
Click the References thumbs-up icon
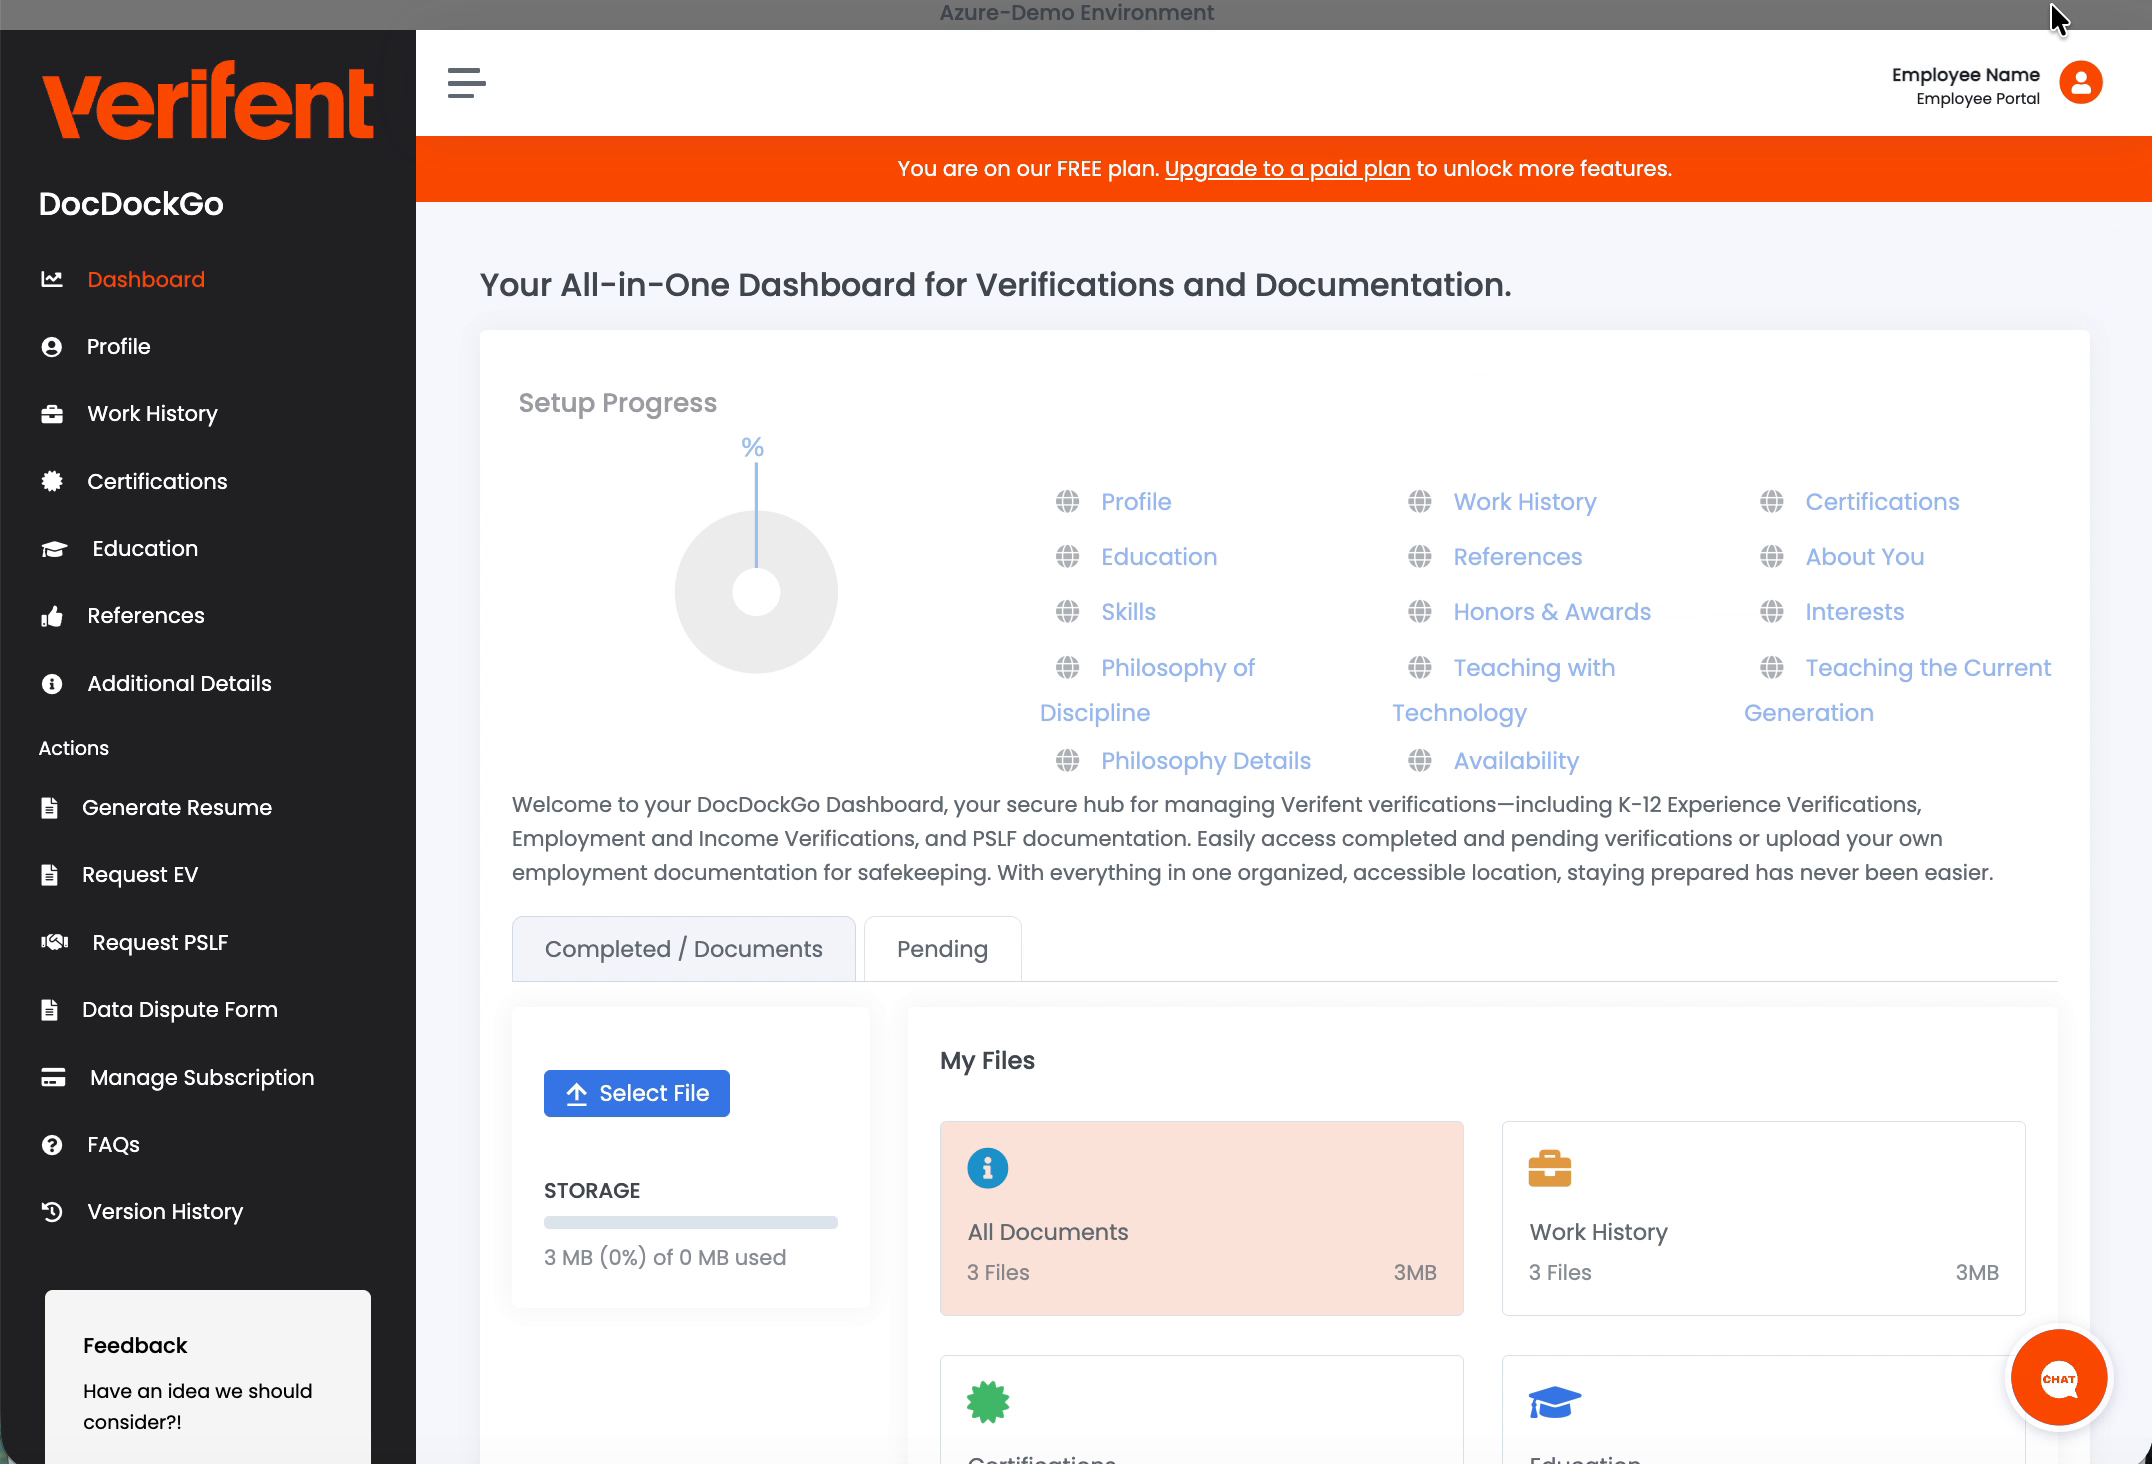pos(52,616)
